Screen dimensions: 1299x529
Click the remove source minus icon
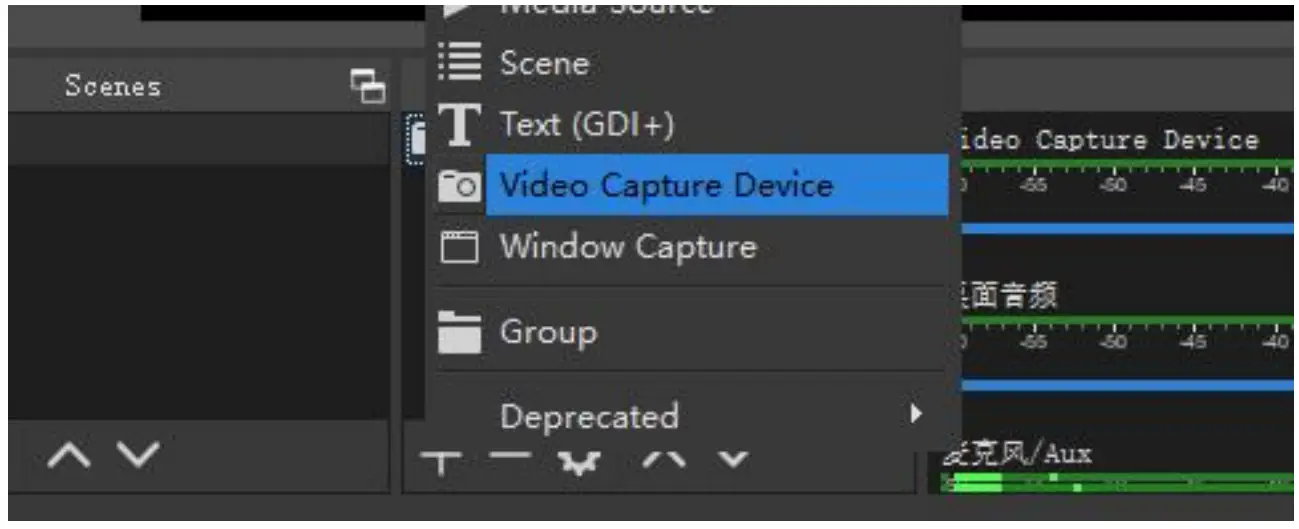coord(513,462)
